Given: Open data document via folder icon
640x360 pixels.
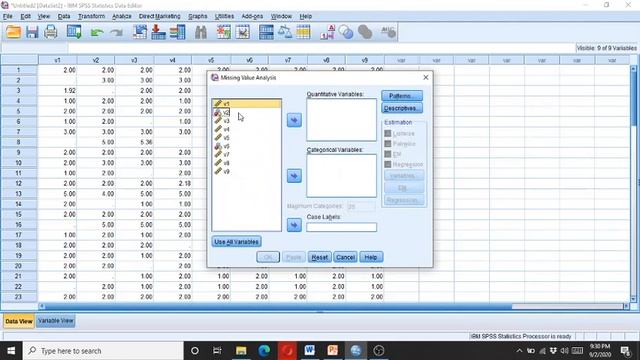Looking at the screenshot, I should pyautogui.click(x=13, y=32).
